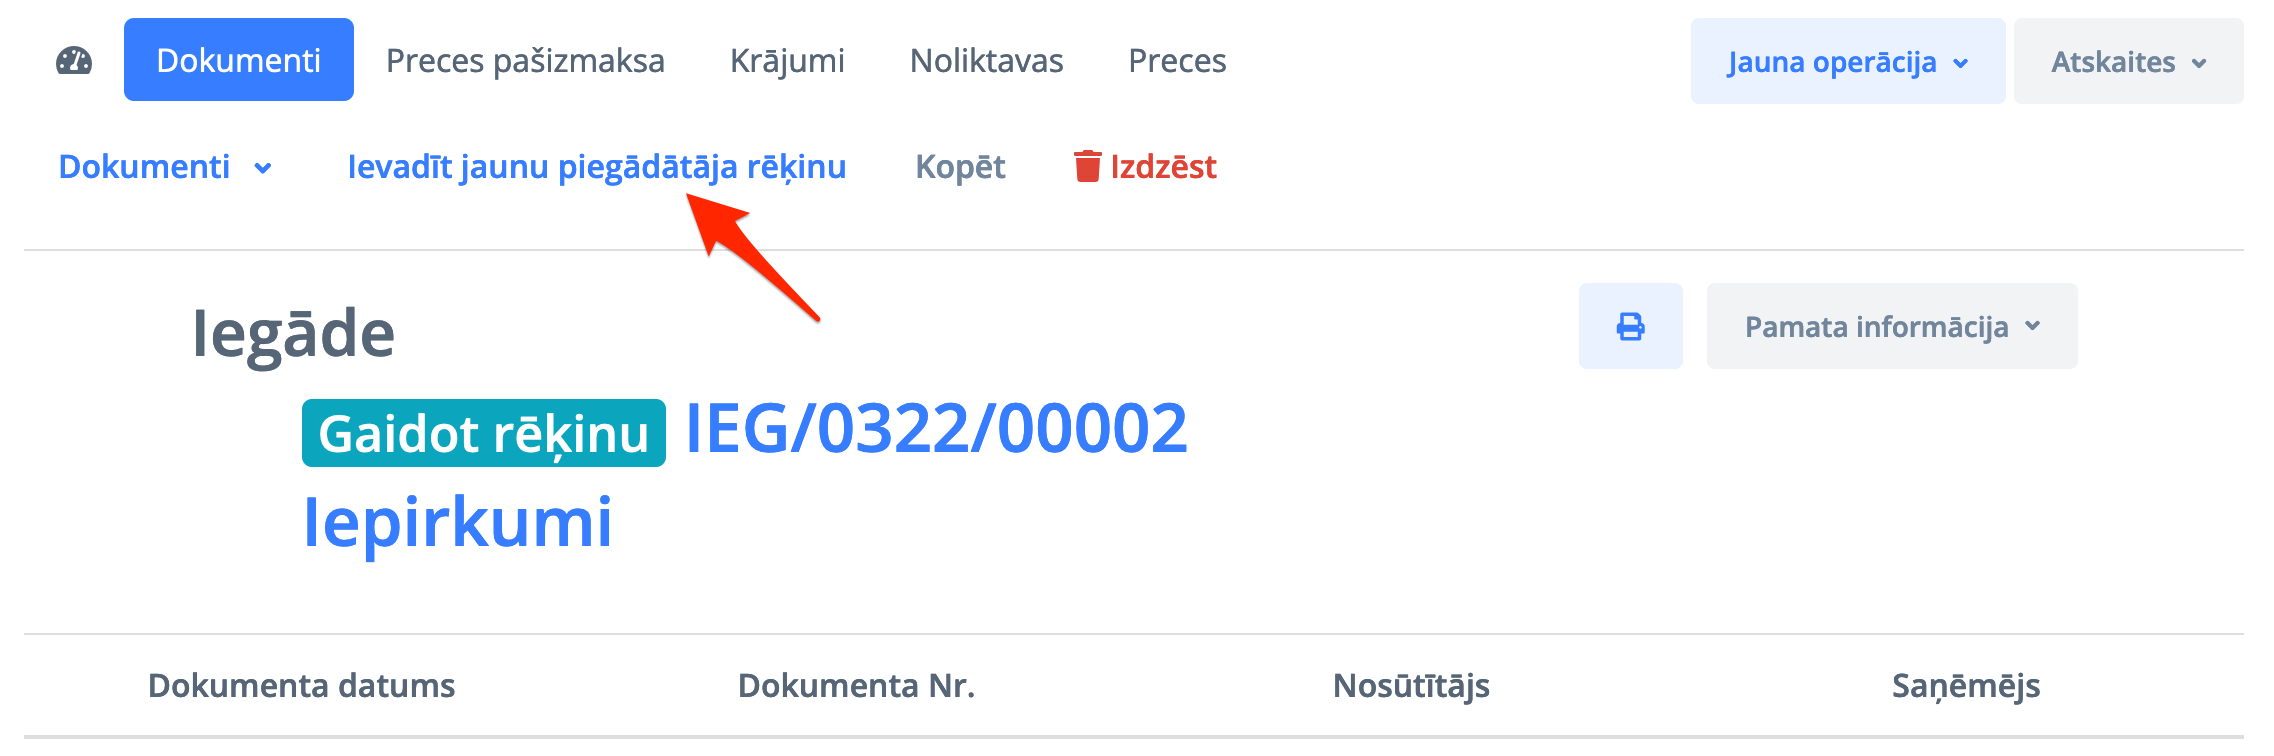This screenshot has height=756, width=2274.
Task: Open the Krājumi tab
Action: pyautogui.click(x=787, y=61)
